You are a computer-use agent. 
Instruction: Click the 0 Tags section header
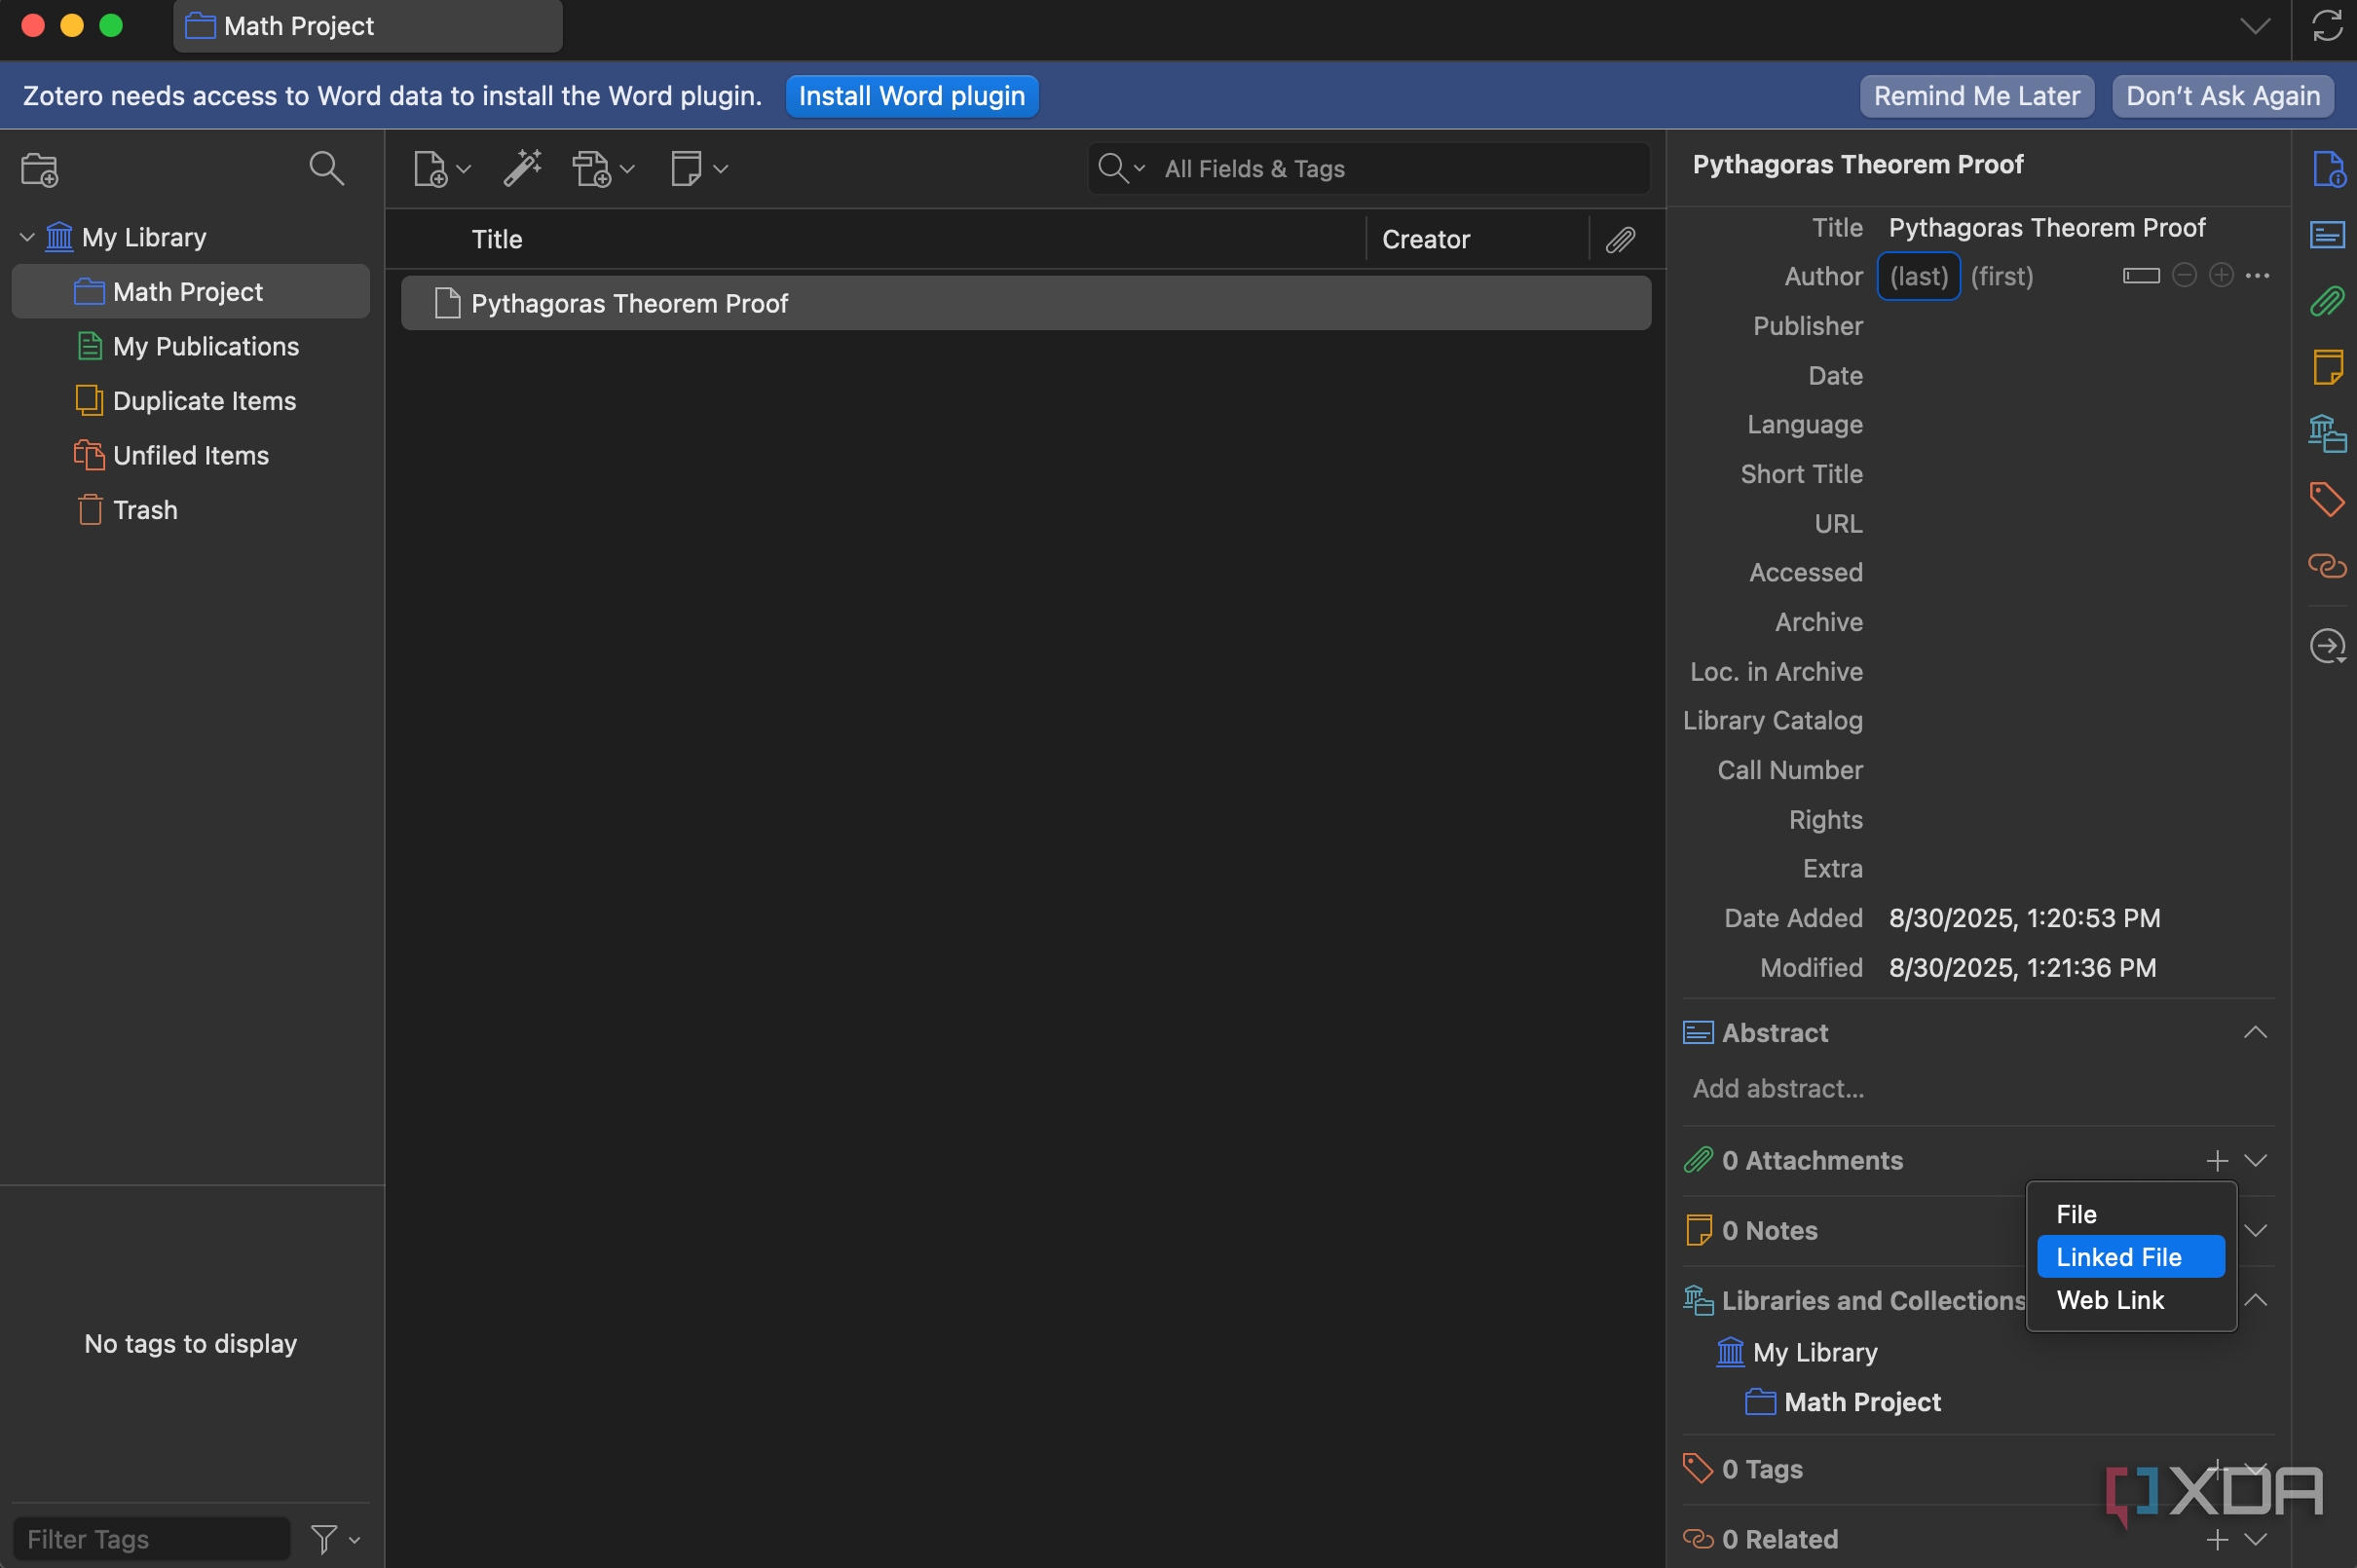[x=1762, y=1469]
